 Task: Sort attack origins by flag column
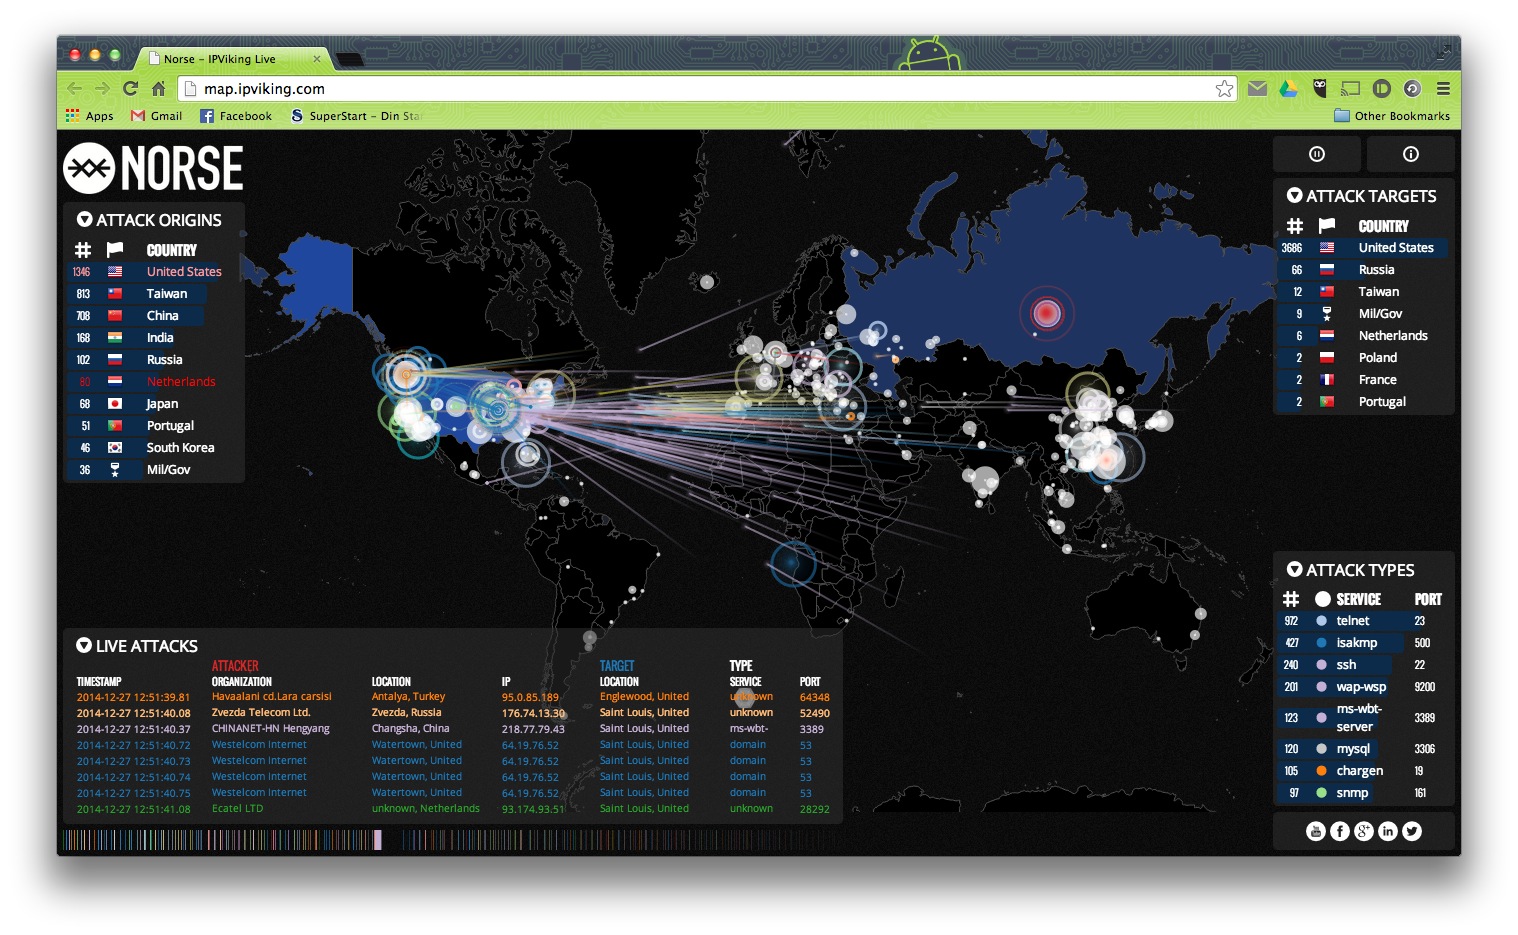tap(115, 249)
